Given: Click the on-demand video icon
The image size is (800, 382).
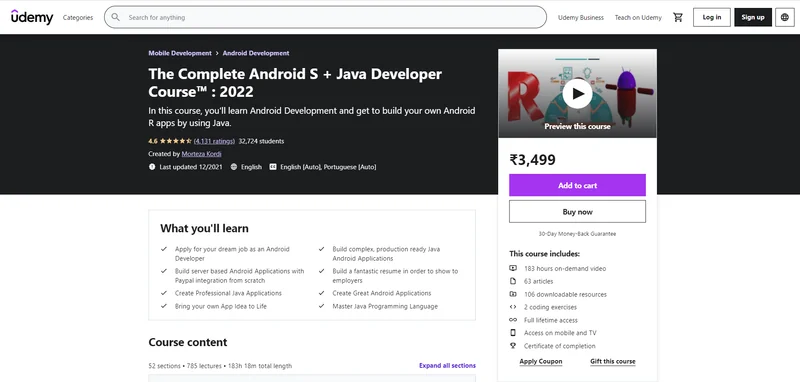Looking at the screenshot, I should pyautogui.click(x=513, y=268).
